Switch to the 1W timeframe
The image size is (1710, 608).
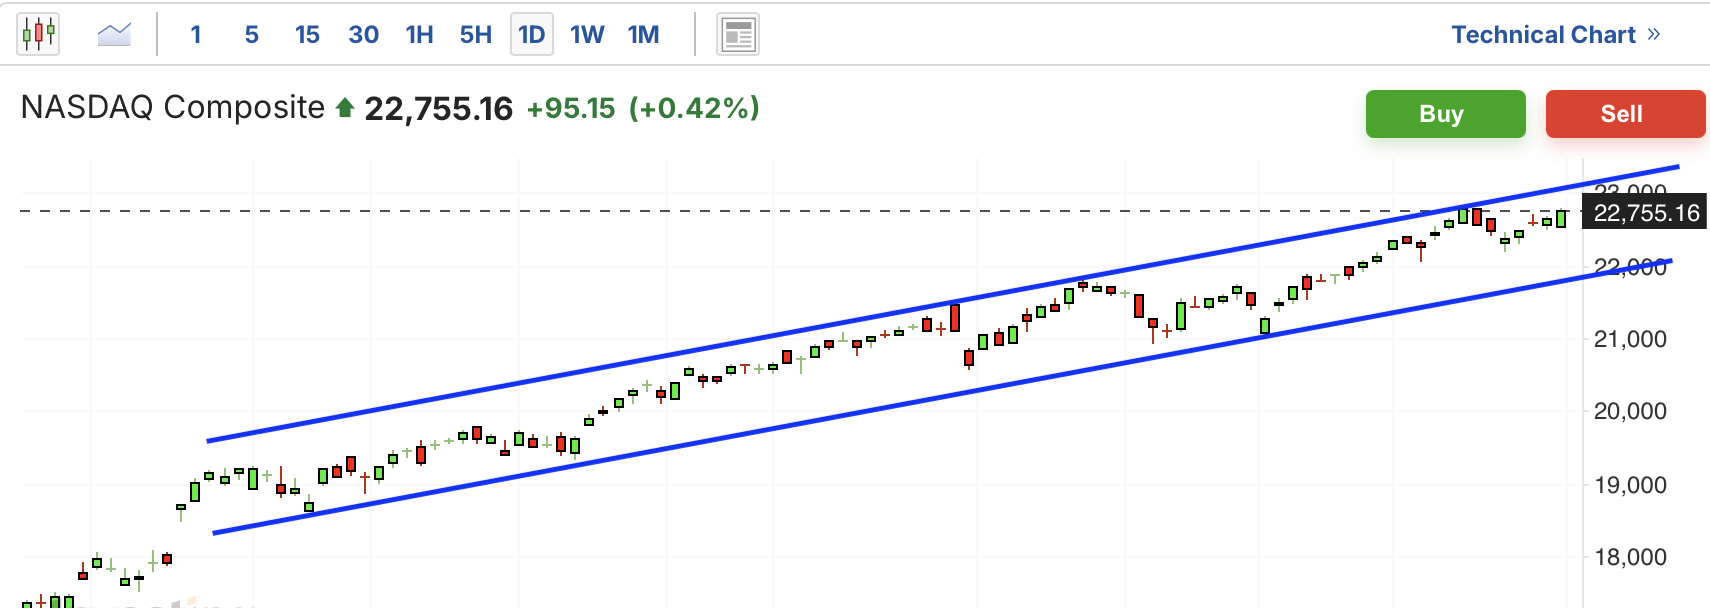pyautogui.click(x=587, y=35)
